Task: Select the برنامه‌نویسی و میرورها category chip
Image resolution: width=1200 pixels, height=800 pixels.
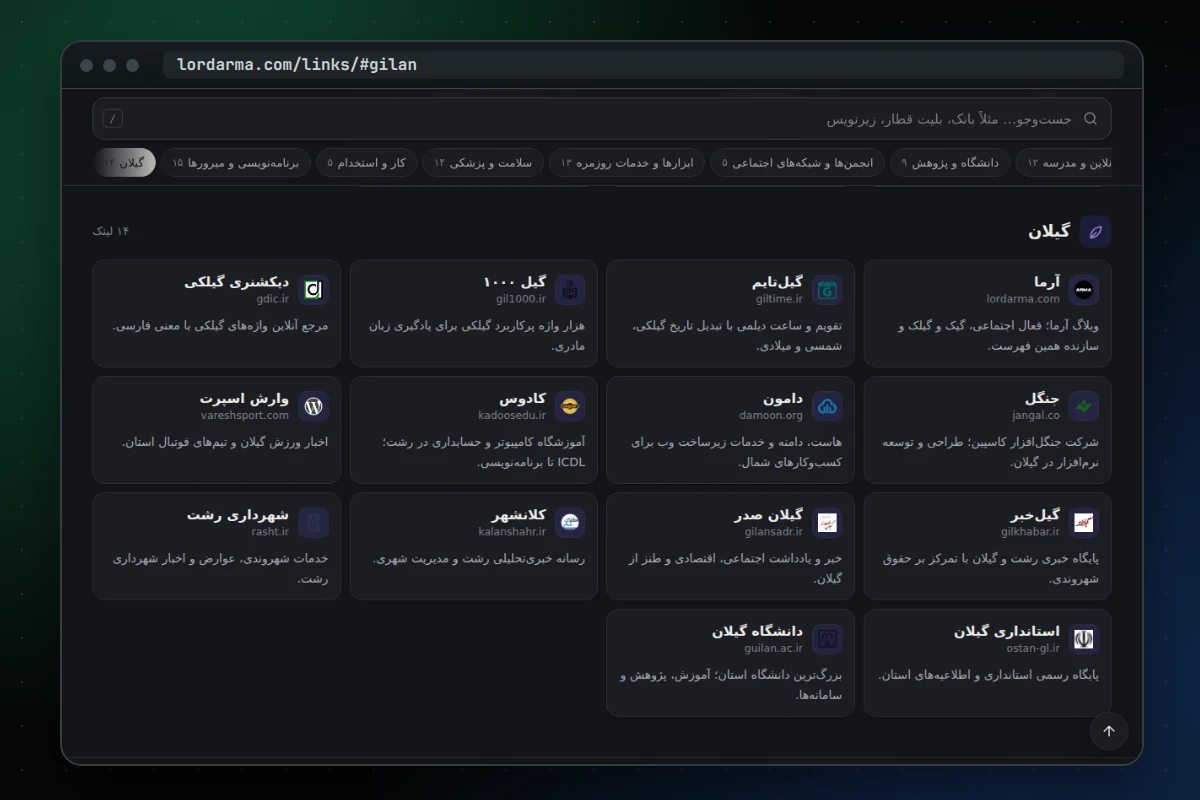Action: tap(236, 163)
